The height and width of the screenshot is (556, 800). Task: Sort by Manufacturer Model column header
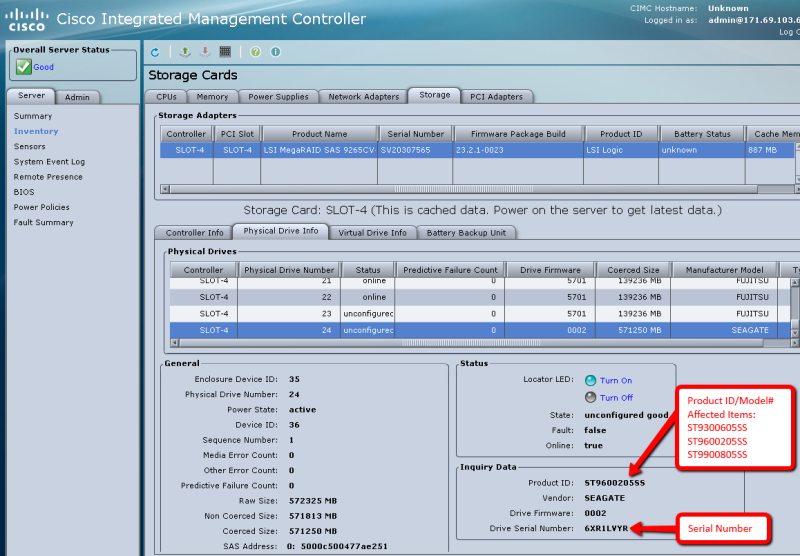[724, 270]
